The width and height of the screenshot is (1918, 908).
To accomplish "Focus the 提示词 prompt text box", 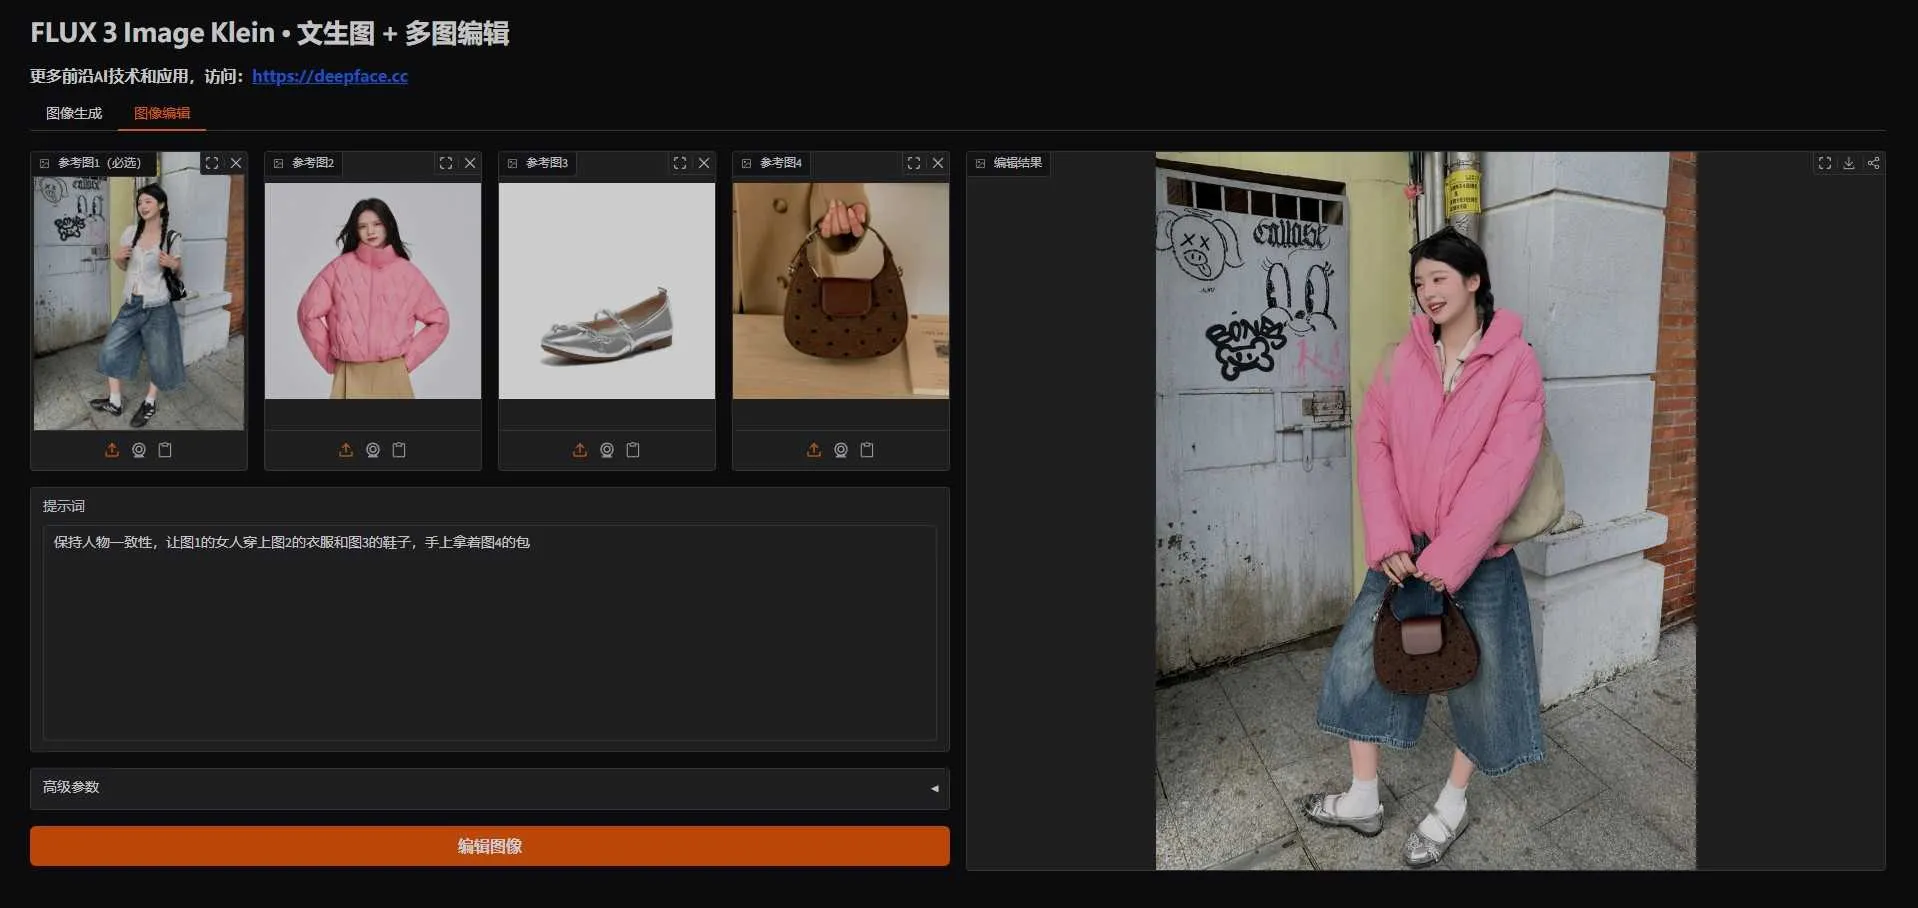I will (x=490, y=633).
